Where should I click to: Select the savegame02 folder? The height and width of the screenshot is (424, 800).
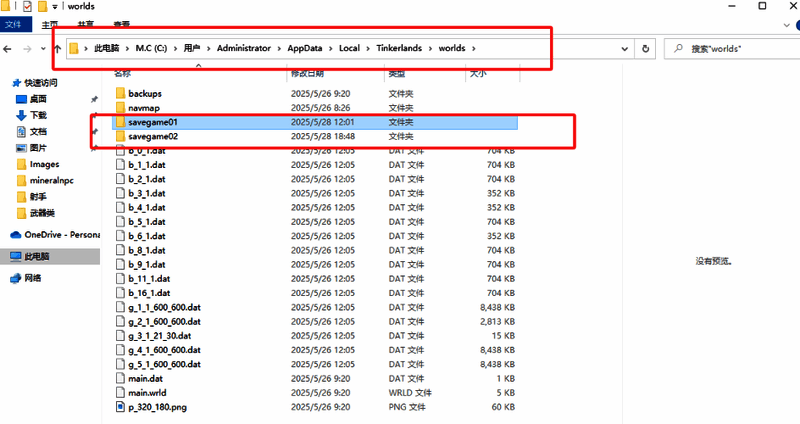(152, 136)
